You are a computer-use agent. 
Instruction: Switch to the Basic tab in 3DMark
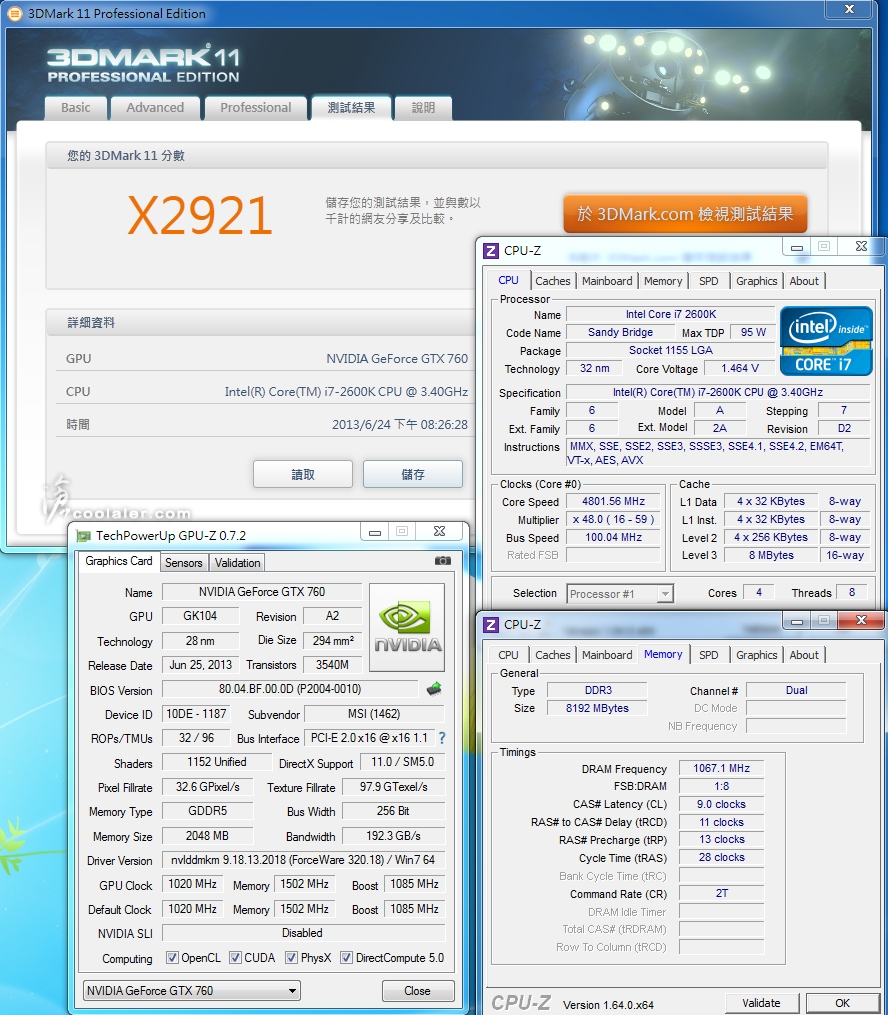click(x=76, y=108)
